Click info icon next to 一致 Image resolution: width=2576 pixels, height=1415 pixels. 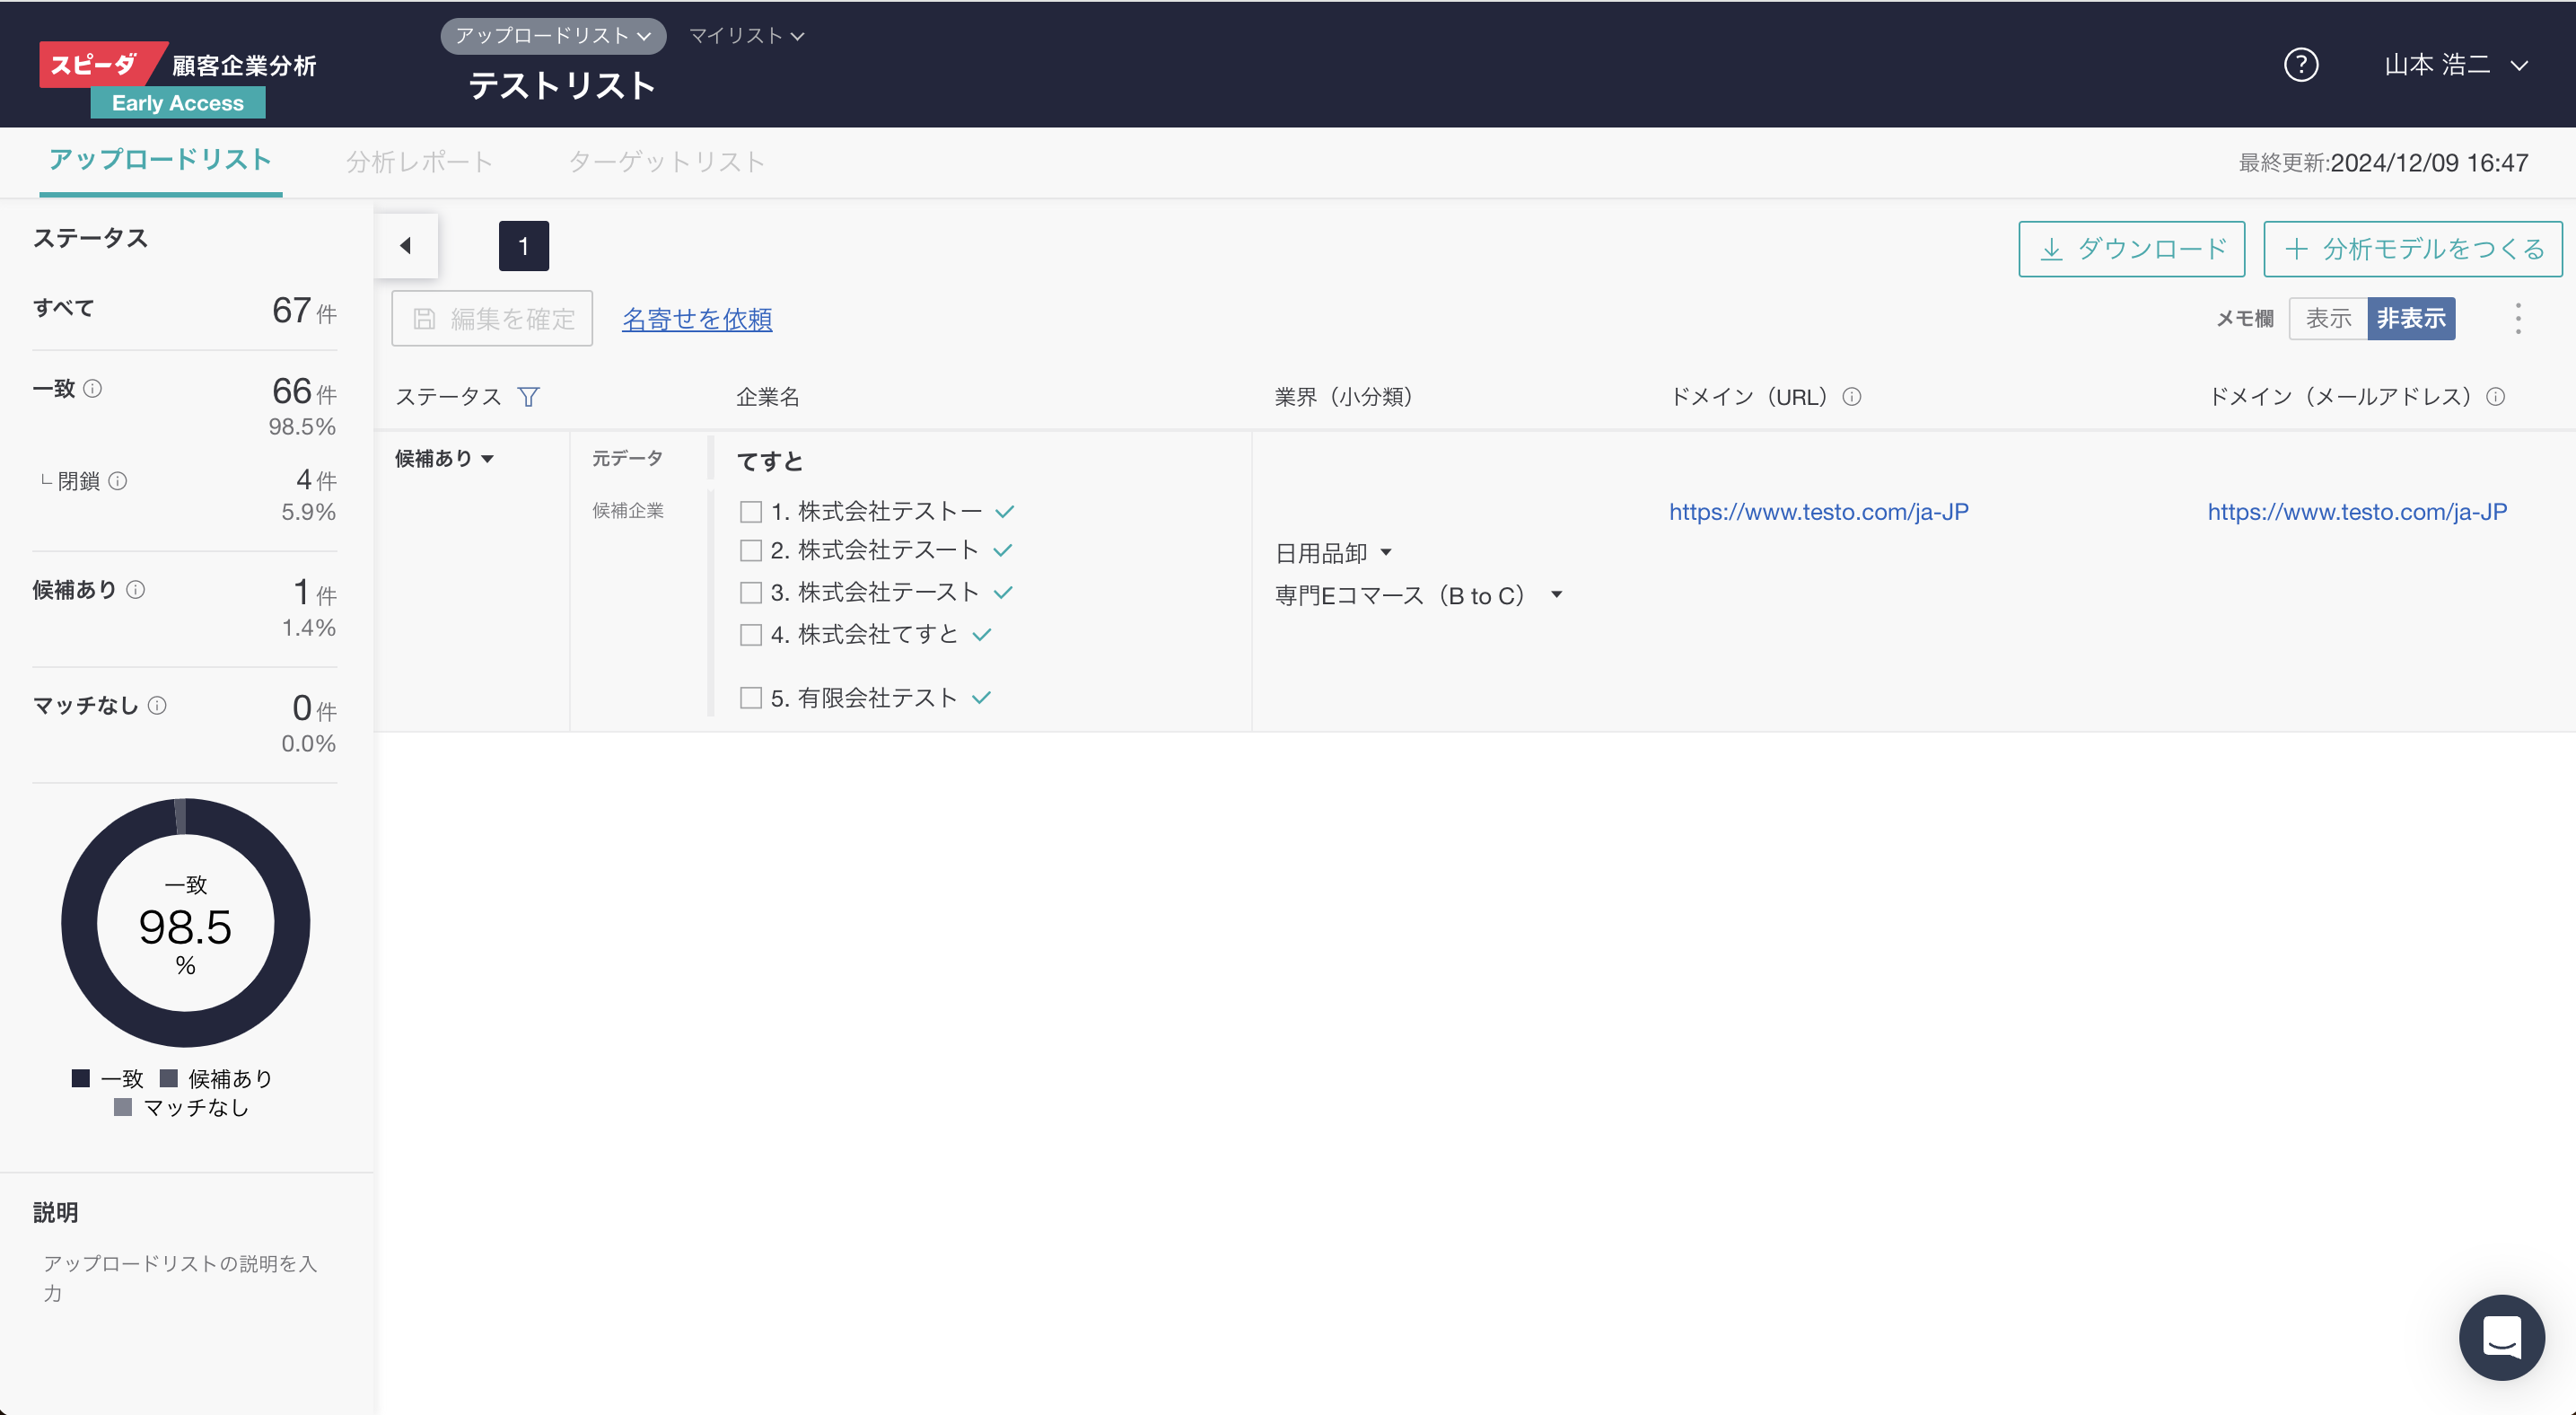click(93, 388)
